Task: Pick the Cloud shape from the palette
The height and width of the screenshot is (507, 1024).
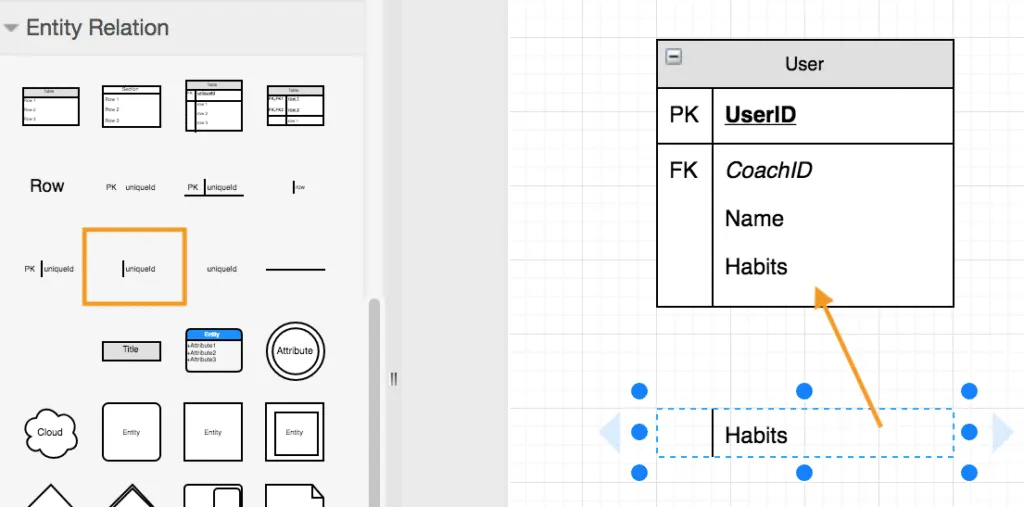Action: click(x=50, y=432)
